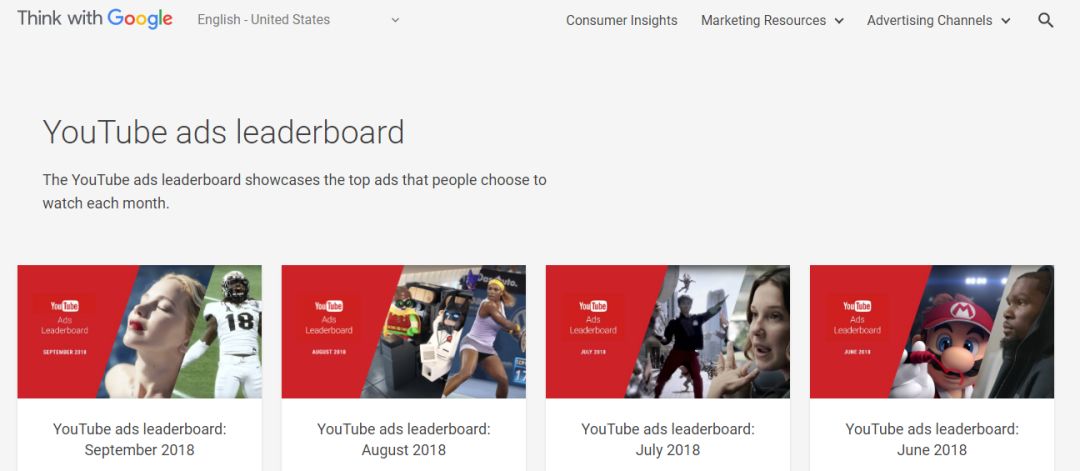This screenshot has width=1080, height=471.
Task: Expand Advertising Channels menu chevron
Action: point(1006,21)
